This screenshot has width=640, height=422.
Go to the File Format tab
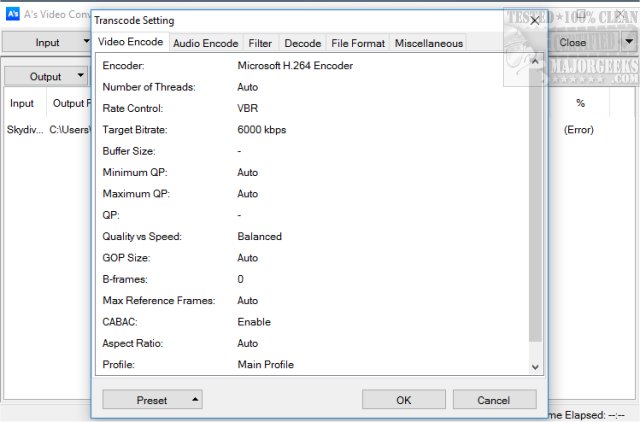pos(358,43)
